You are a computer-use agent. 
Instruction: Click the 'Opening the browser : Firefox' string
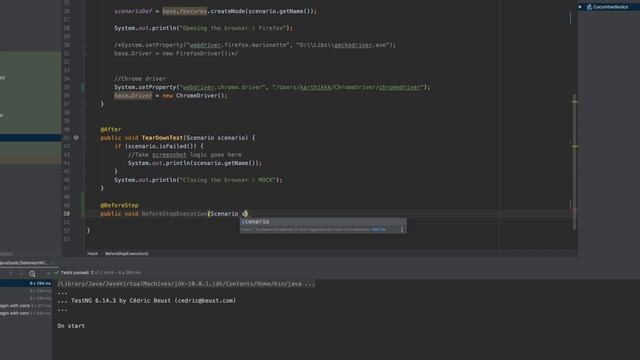point(233,28)
